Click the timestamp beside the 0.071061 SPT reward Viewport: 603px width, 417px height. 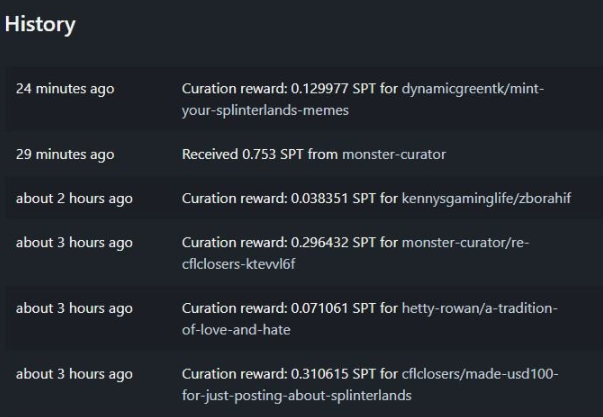pos(74,309)
